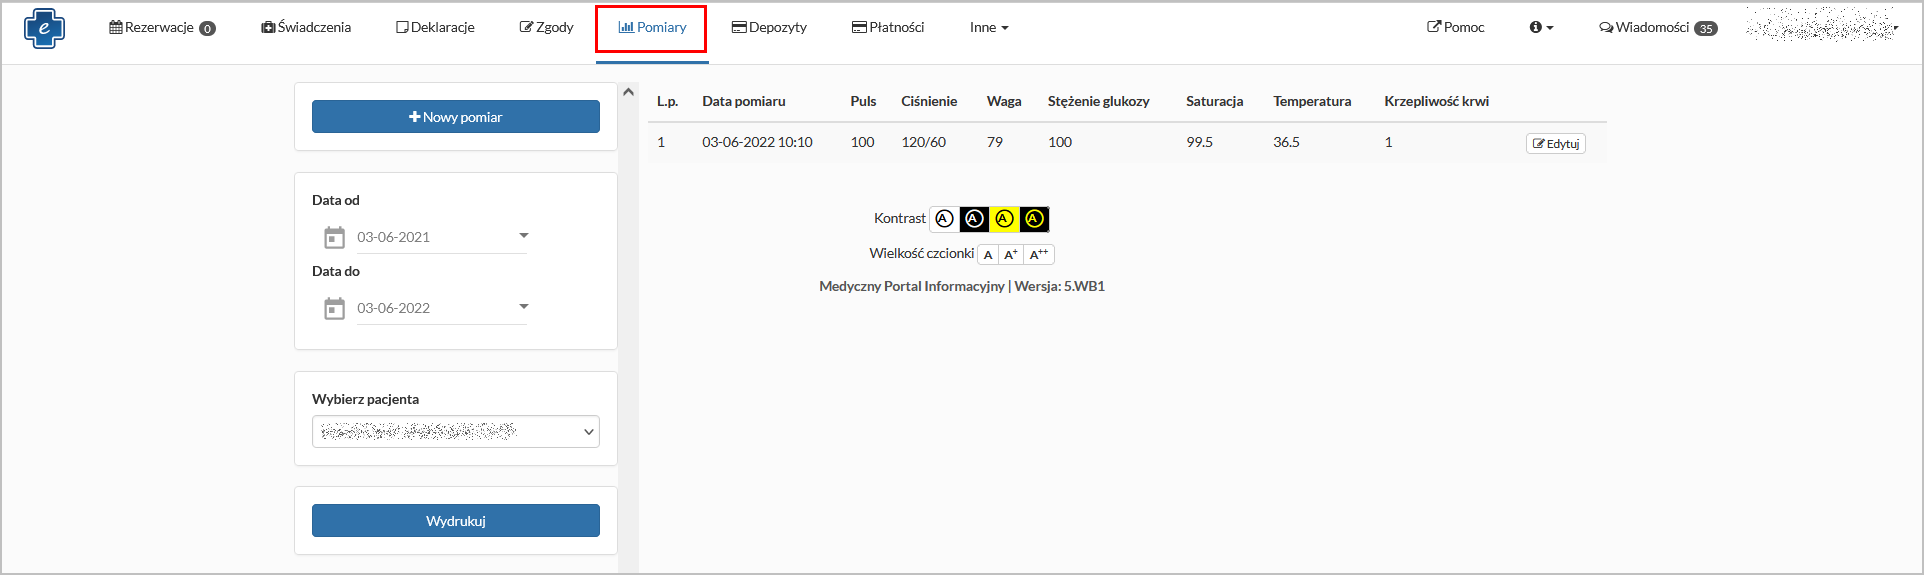1924x575 pixels.
Task: Click the Medyczny Portal Informacyjny version text
Action: coord(962,286)
